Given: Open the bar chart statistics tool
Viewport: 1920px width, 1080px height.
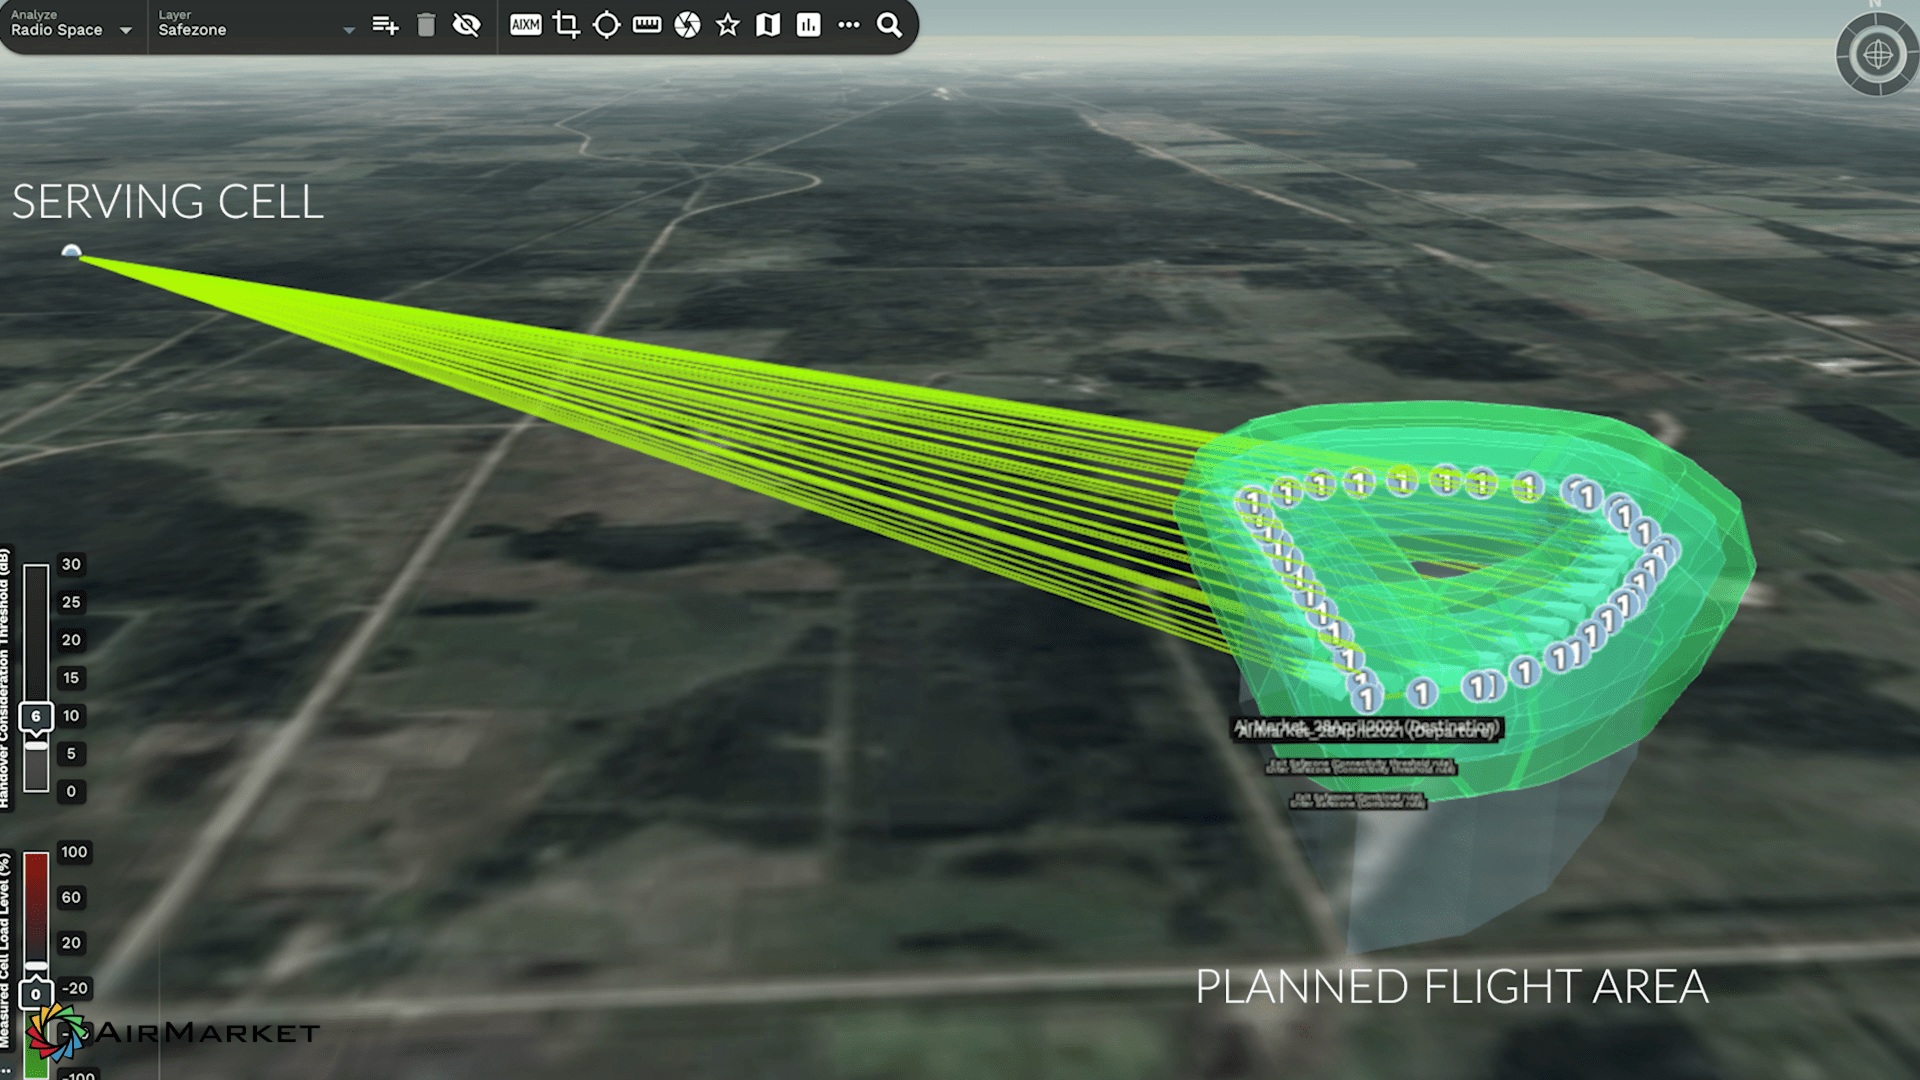Looking at the screenshot, I should (x=807, y=26).
